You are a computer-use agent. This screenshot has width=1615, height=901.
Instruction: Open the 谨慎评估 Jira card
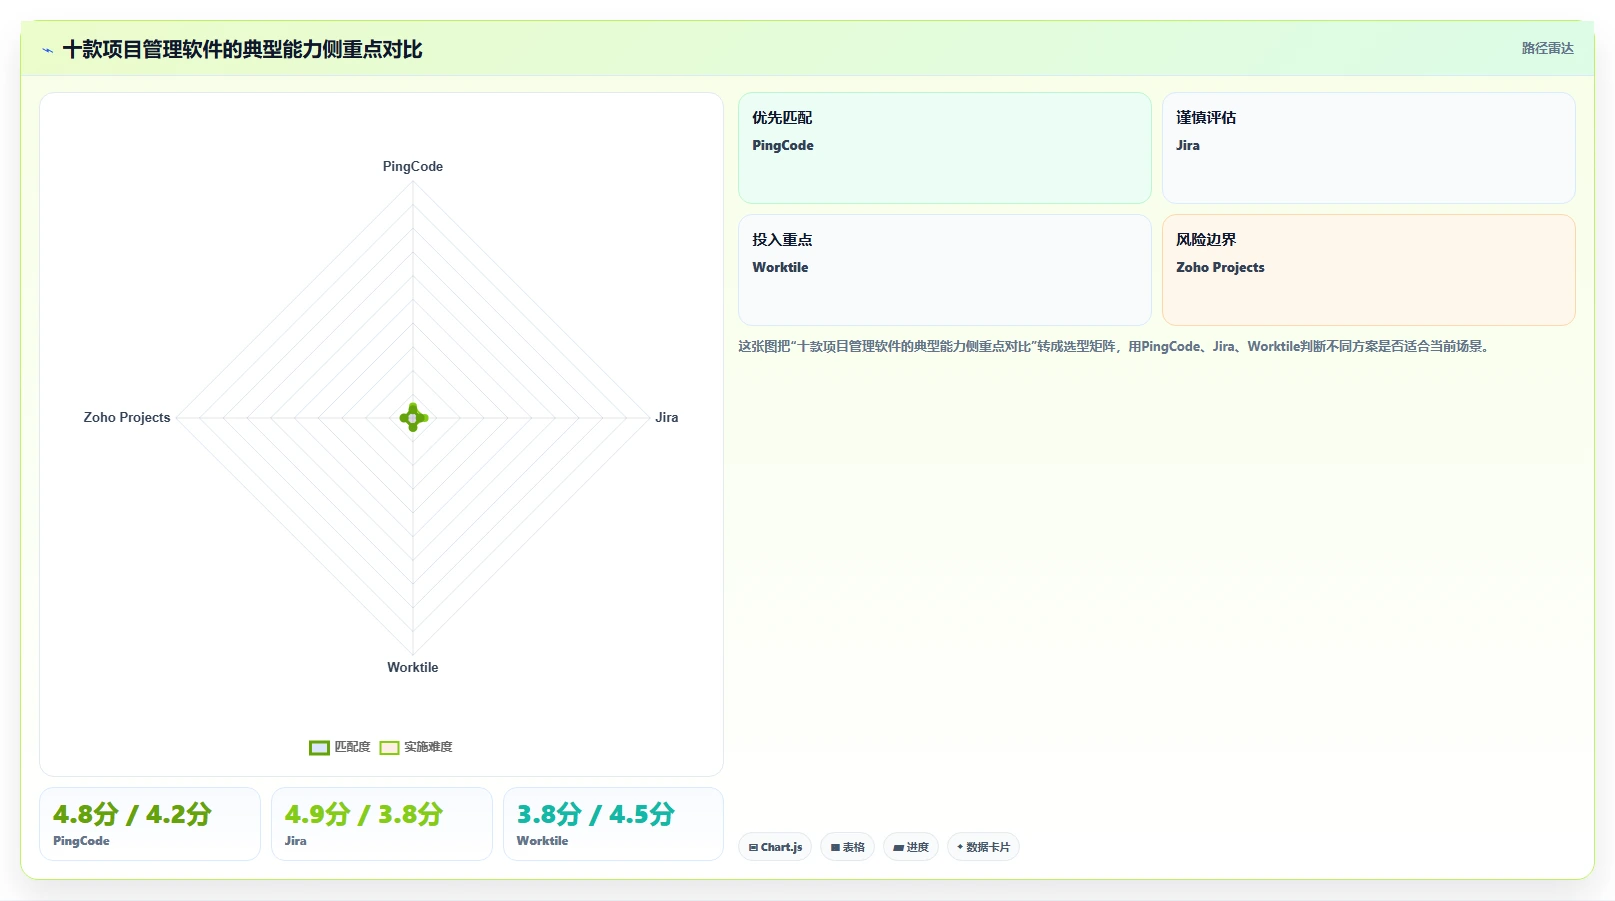pyautogui.click(x=1368, y=148)
